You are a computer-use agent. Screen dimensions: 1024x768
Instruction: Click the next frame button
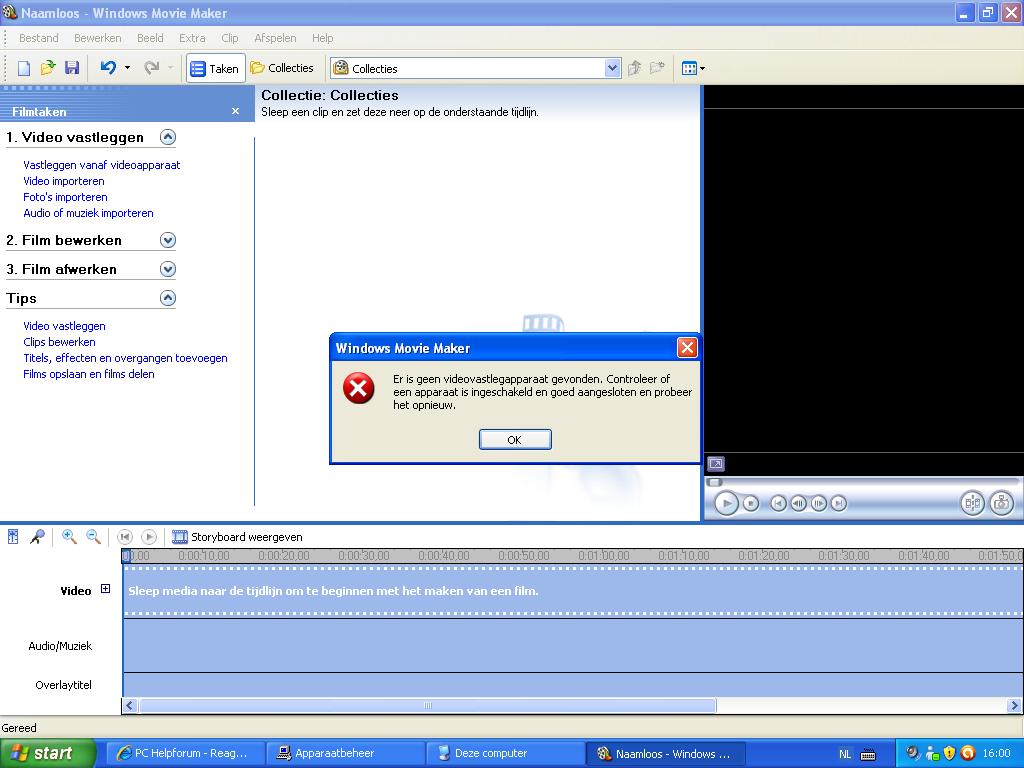[818, 504]
